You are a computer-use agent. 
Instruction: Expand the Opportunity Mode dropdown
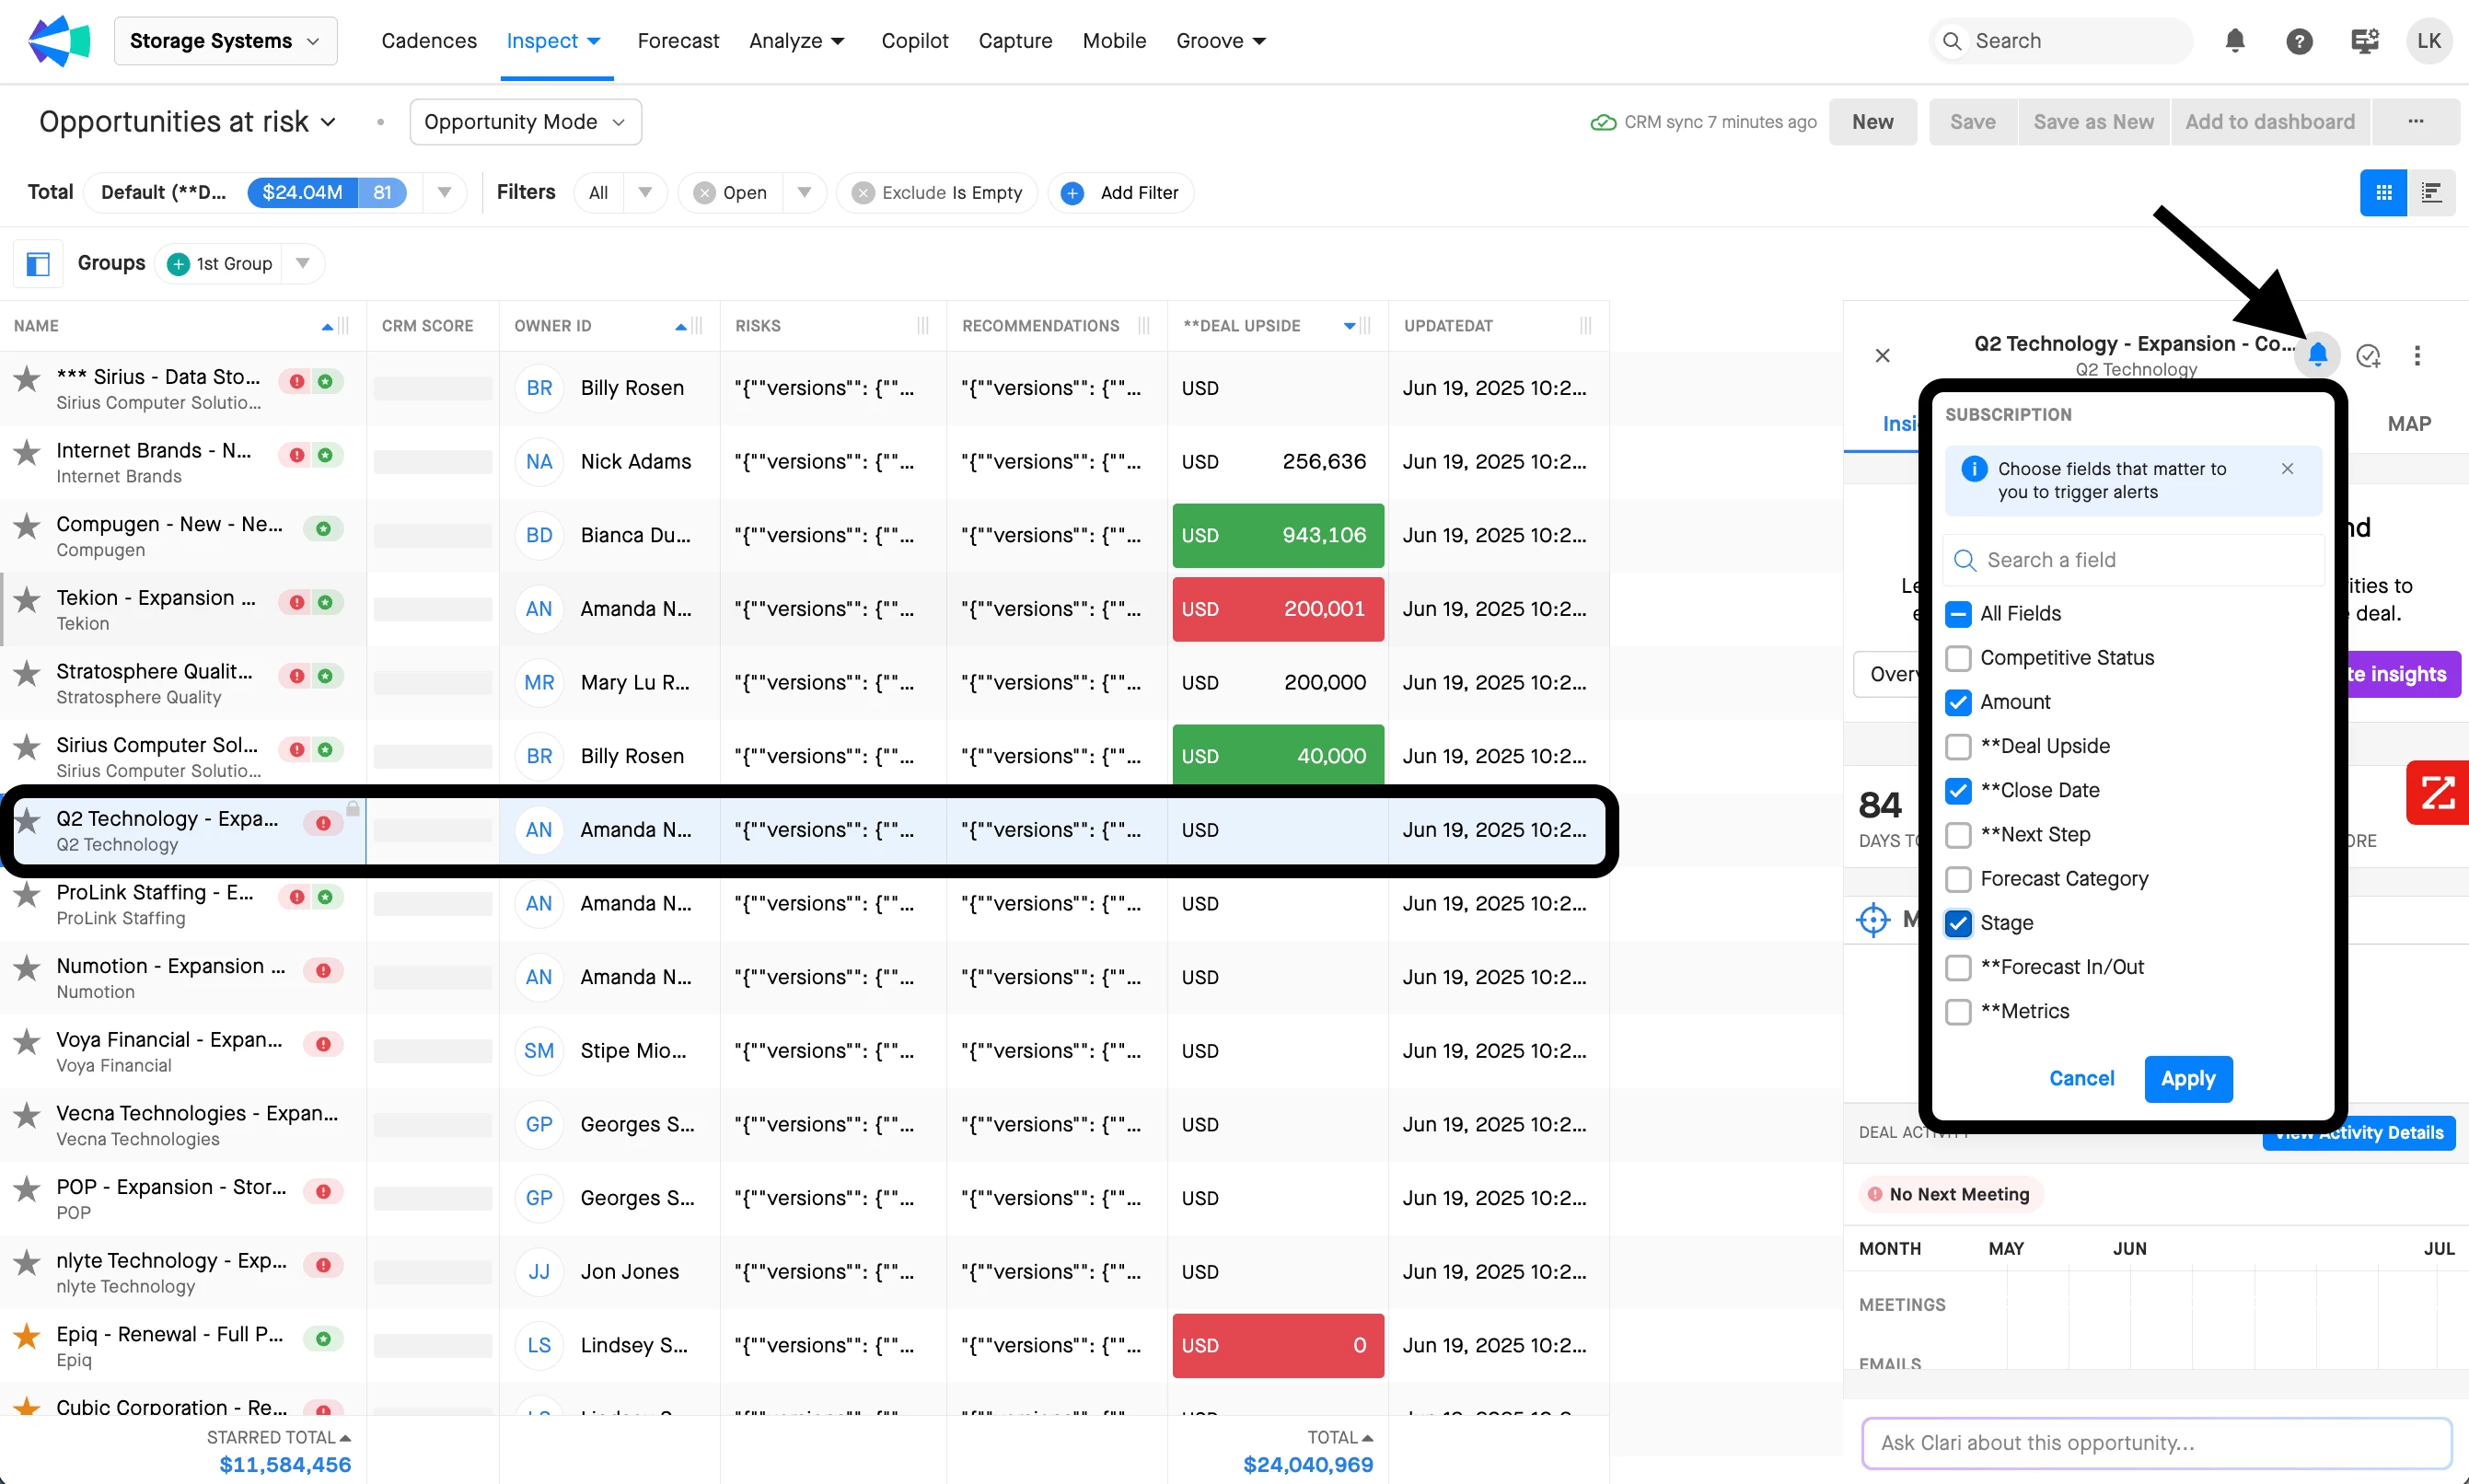(x=525, y=122)
